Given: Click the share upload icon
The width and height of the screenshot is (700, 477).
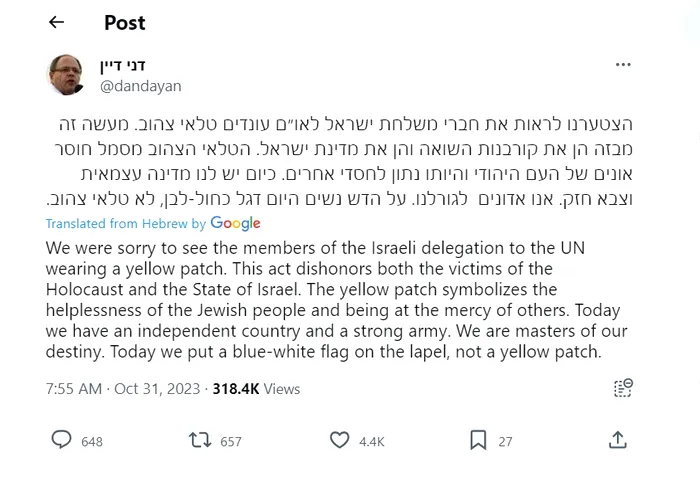Looking at the screenshot, I should pos(618,440).
